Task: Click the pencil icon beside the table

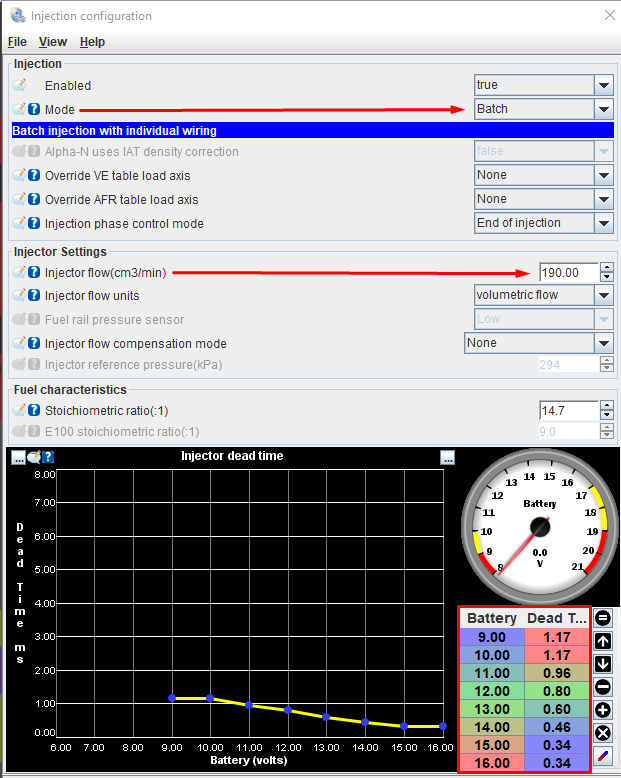Action: click(603, 756)
